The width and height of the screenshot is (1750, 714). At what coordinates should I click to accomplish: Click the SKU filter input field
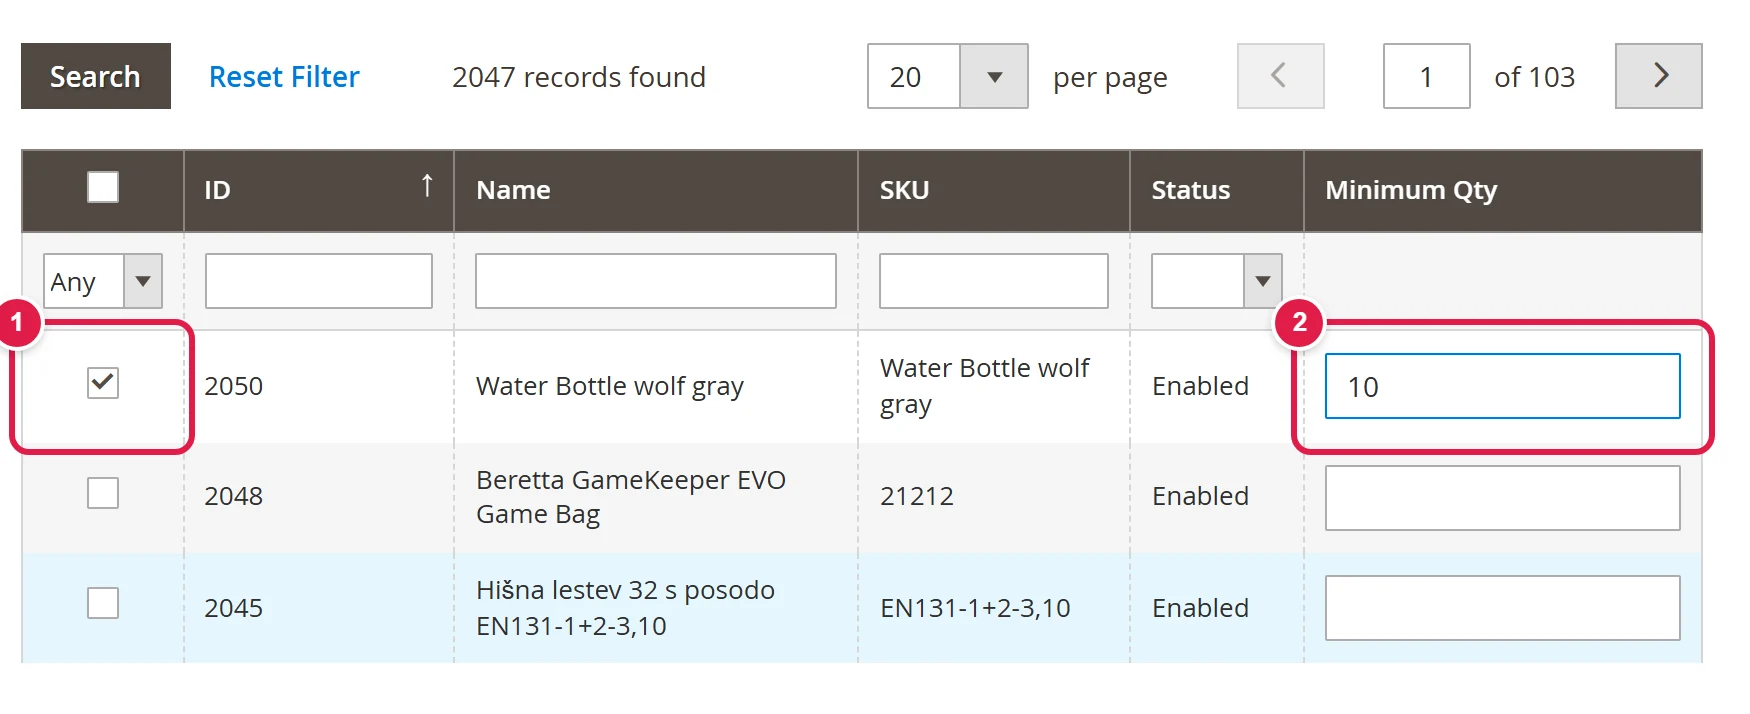point(994,281)
